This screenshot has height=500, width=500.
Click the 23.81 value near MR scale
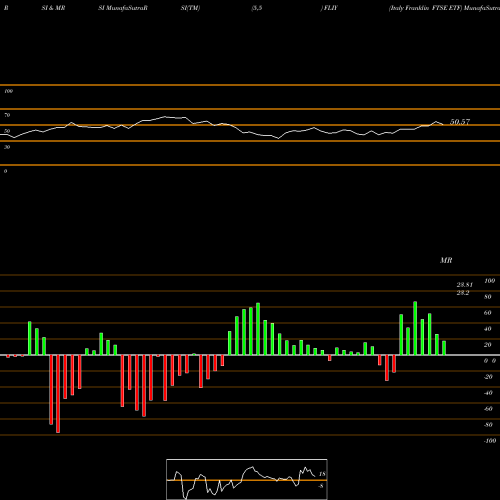(x=465, y=285)
